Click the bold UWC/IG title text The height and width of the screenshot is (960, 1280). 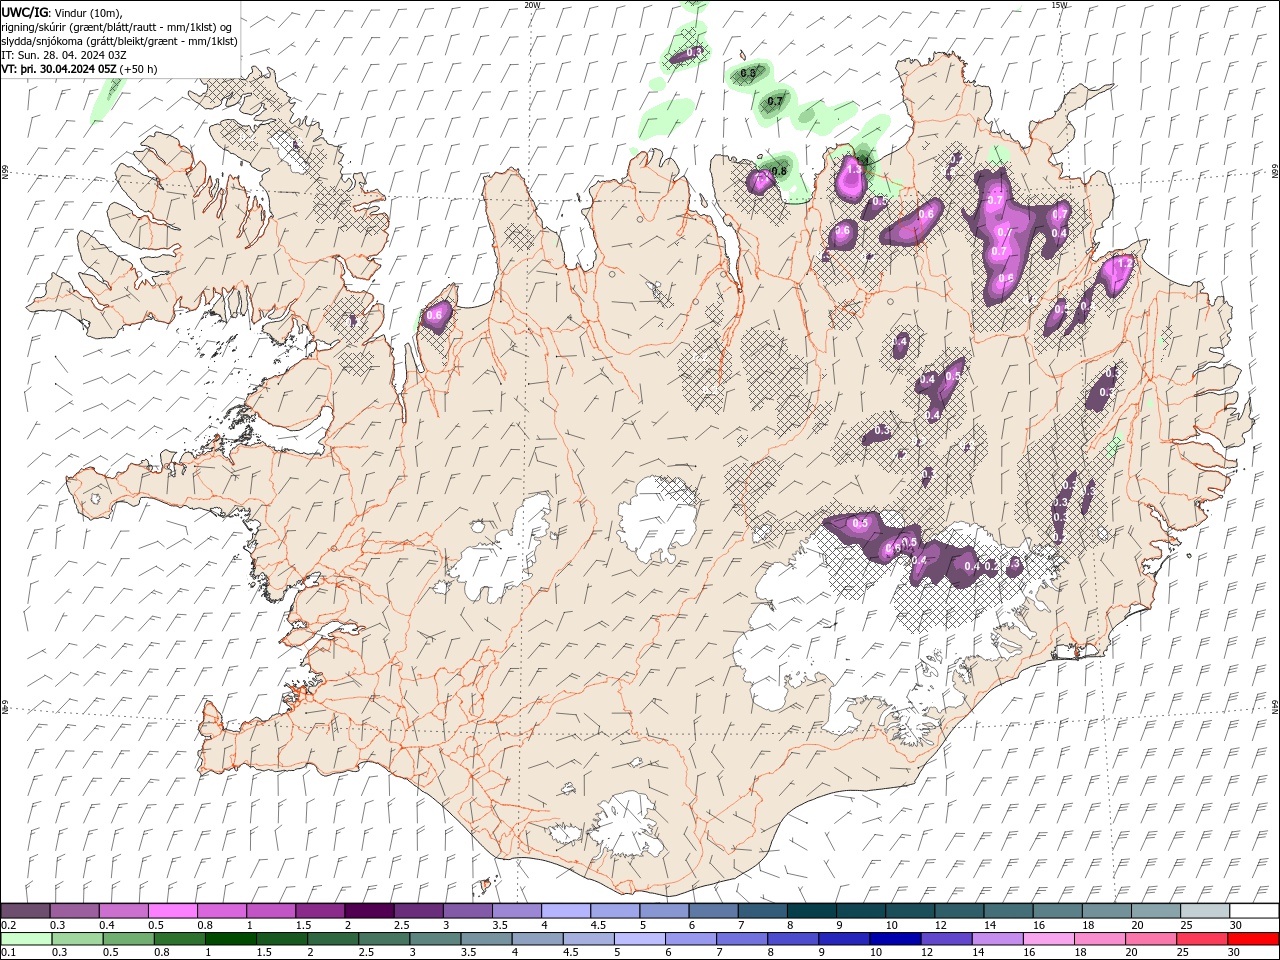point(24,12)
